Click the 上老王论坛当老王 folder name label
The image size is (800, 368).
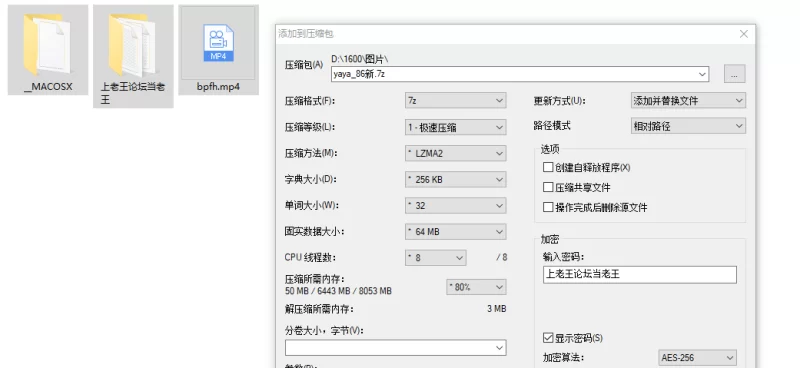[133, 93]
